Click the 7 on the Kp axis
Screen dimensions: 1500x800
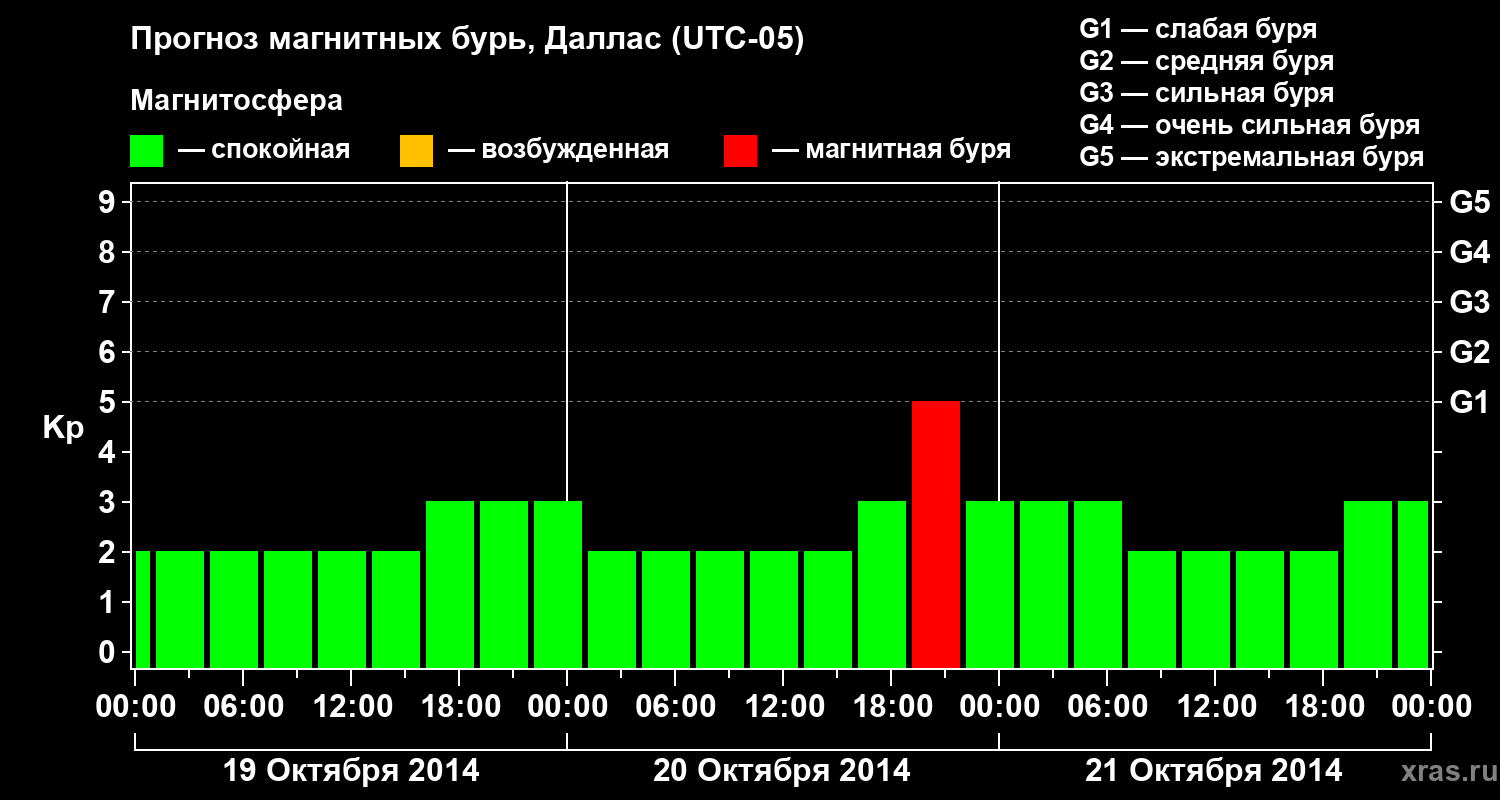click(108, 302)
